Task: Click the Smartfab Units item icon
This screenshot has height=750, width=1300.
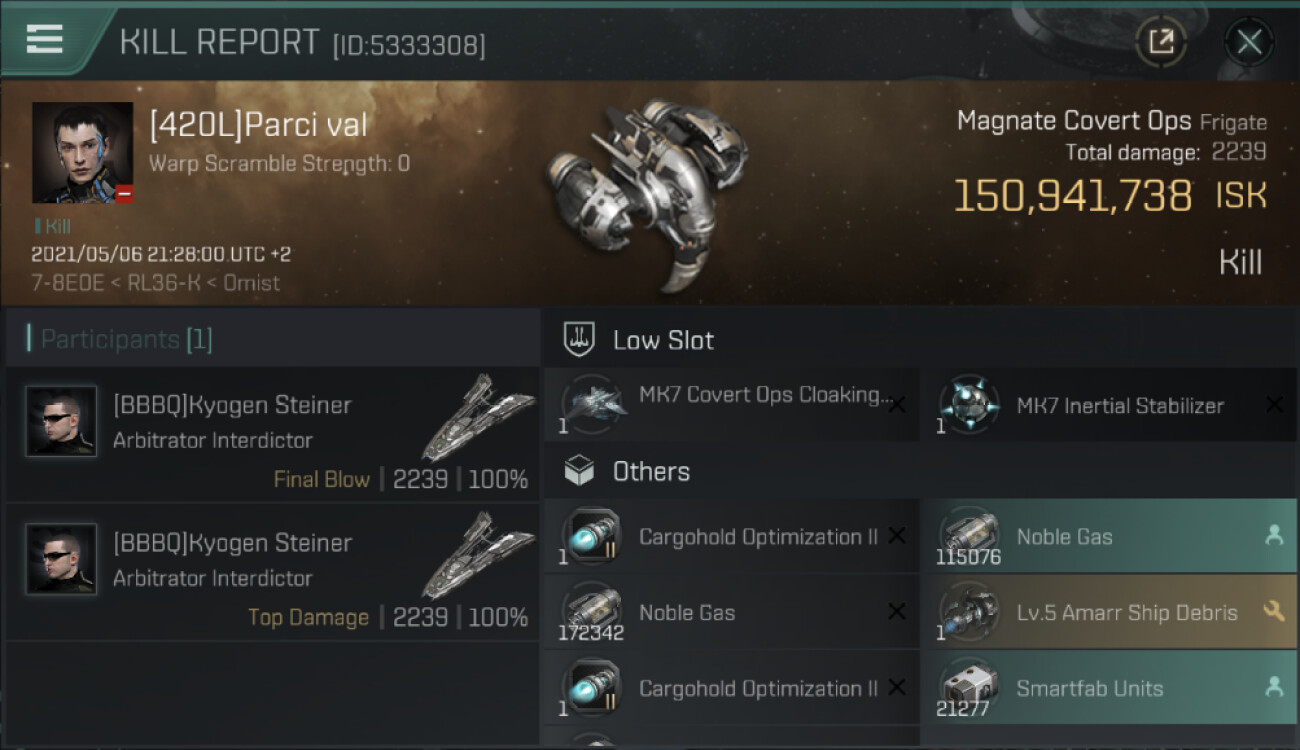Action: tap(969, 688)
